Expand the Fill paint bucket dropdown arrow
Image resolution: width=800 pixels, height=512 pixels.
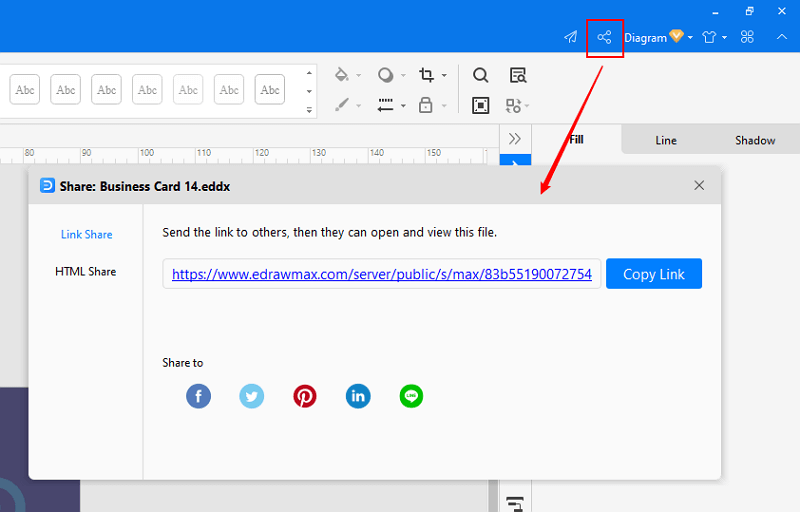pos(359,75)
